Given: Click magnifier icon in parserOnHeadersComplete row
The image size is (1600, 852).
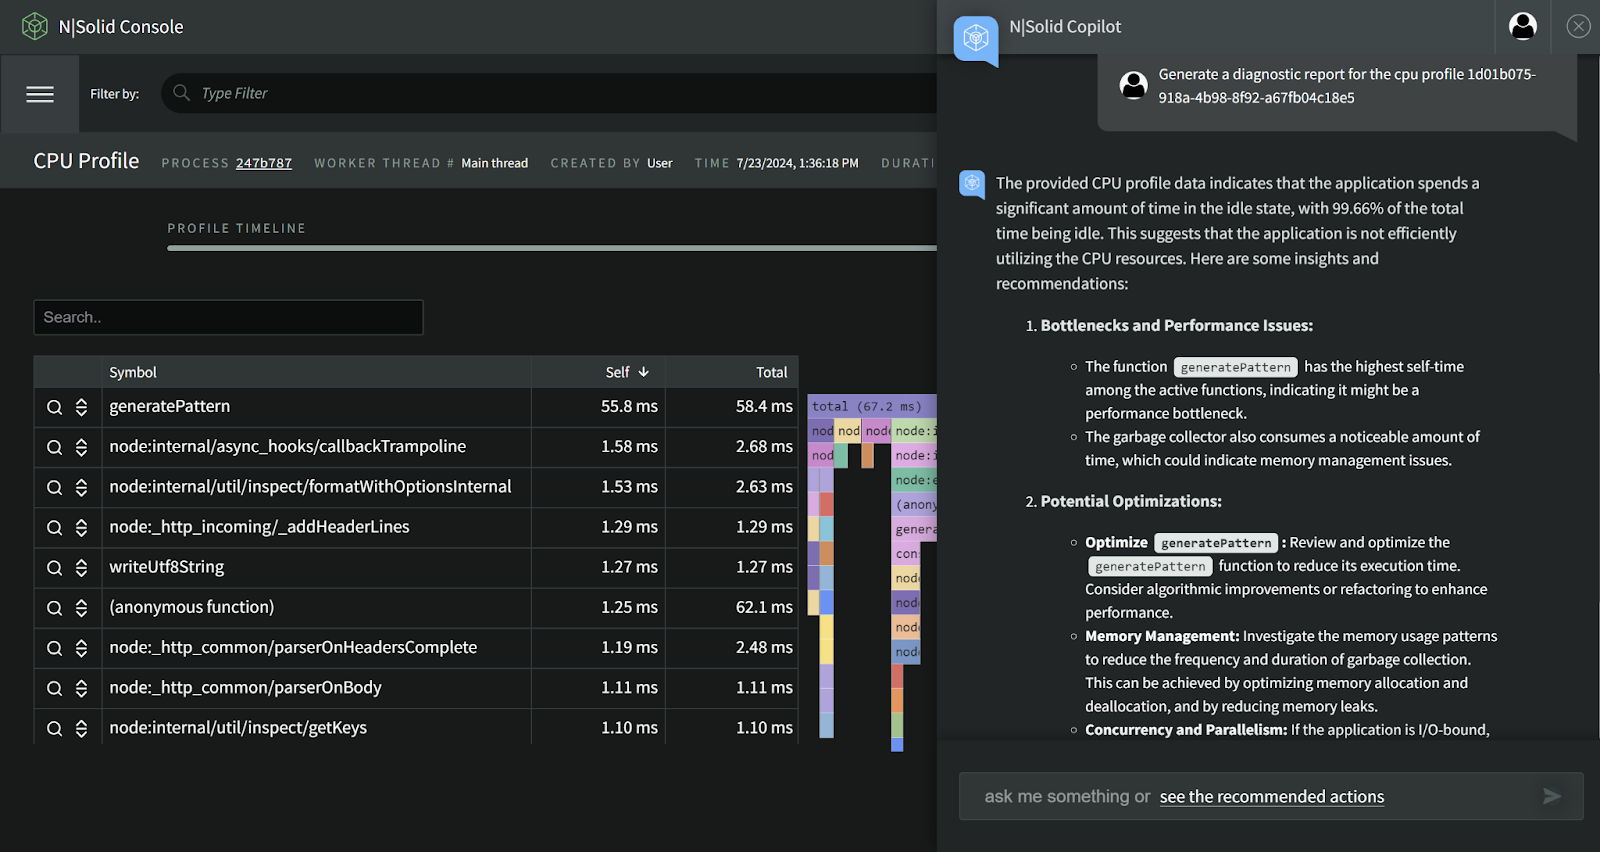Looking at the screenshot, I should click(54, 648).
